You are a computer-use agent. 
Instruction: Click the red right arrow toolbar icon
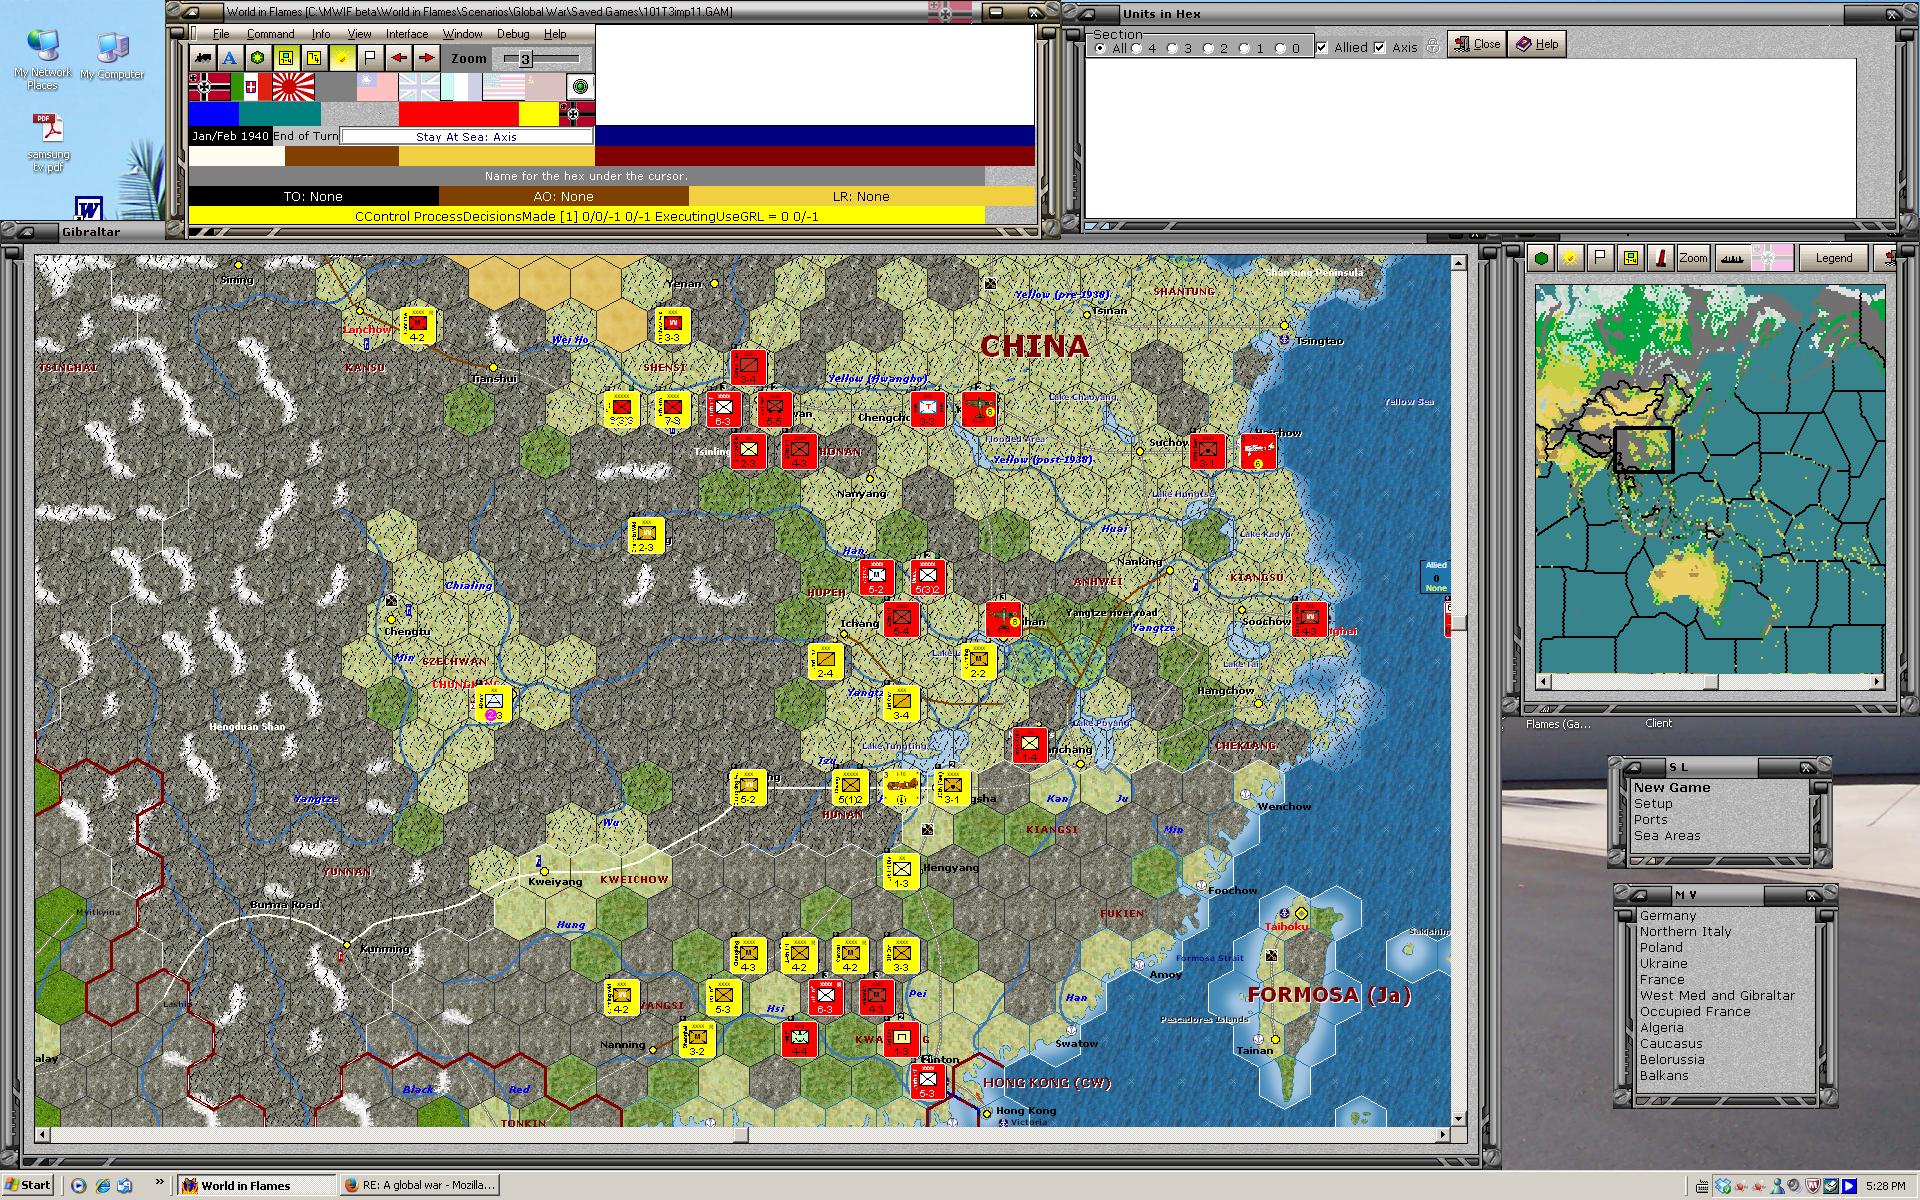click(x=426, y=58)
